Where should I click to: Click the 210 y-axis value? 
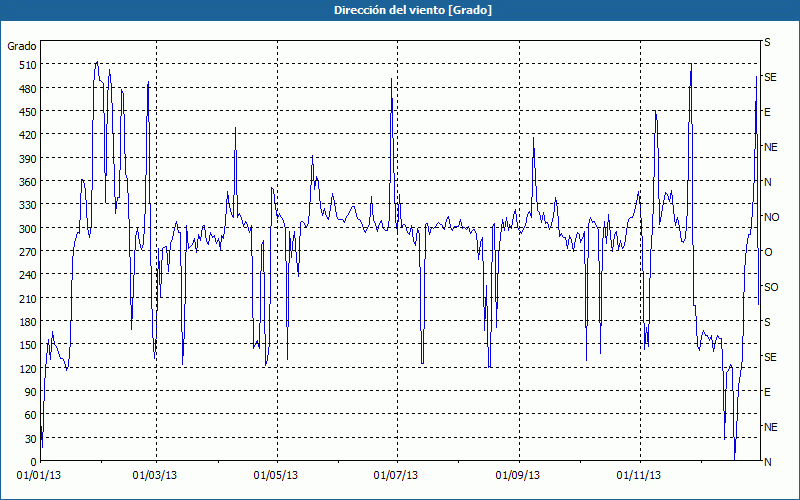coord(28,299)
